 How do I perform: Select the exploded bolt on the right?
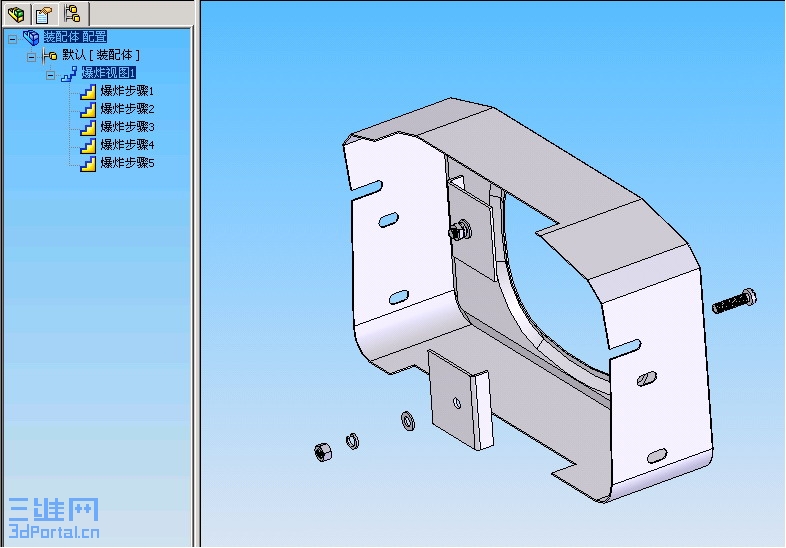click(x=734, y=301)
